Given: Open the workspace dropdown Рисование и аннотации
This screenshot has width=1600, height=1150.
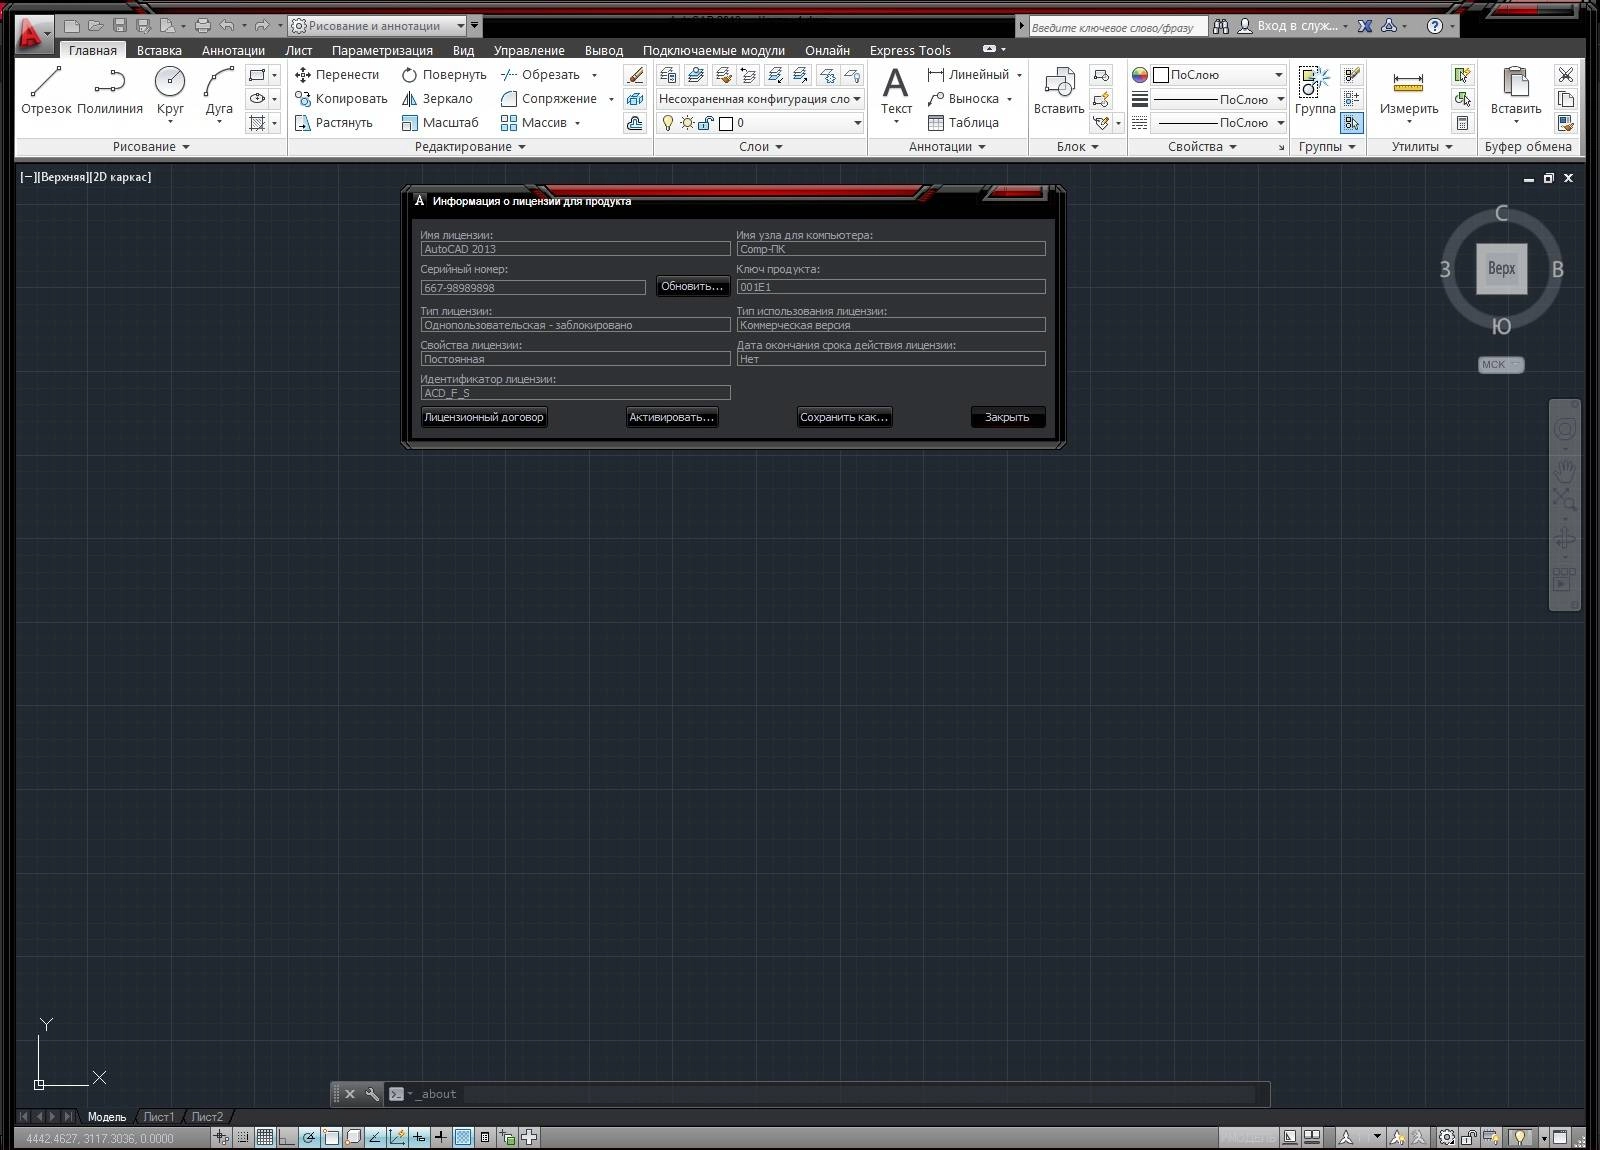Looking at the screenshot, I should click(x=378, y=26).
